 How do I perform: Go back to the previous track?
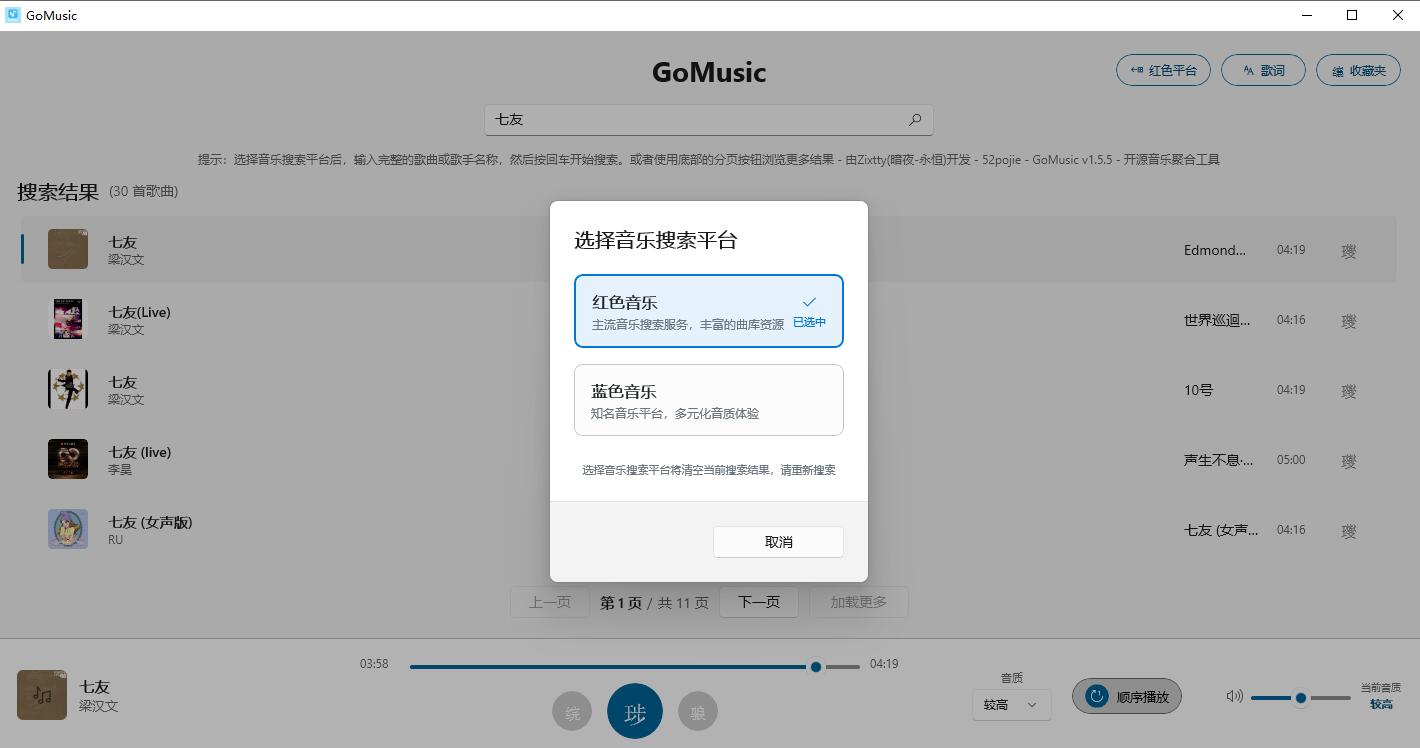(x=571, y=711)
